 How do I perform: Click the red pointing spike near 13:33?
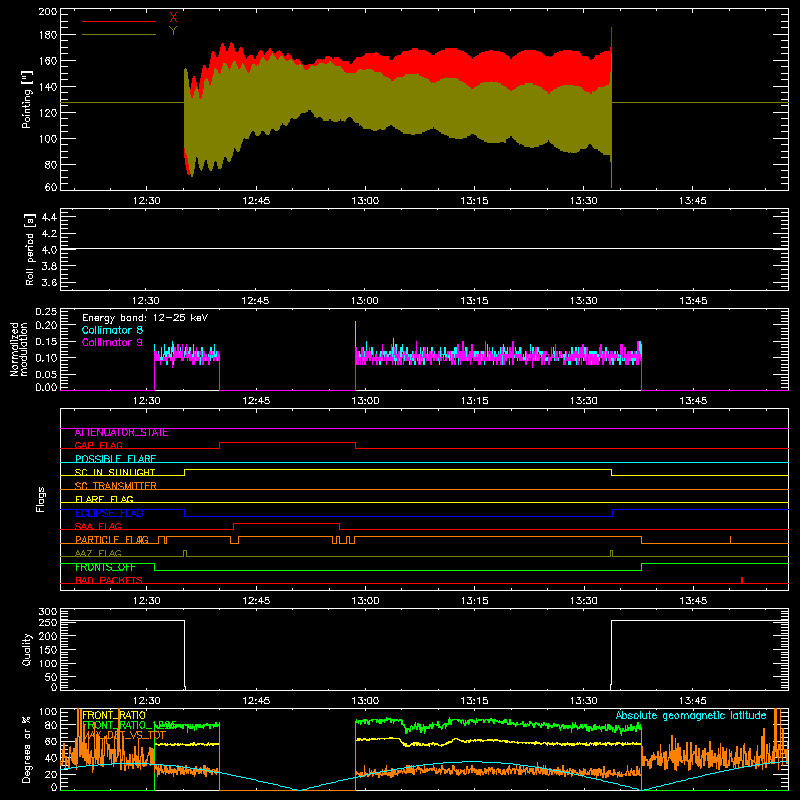click(611, 38)
